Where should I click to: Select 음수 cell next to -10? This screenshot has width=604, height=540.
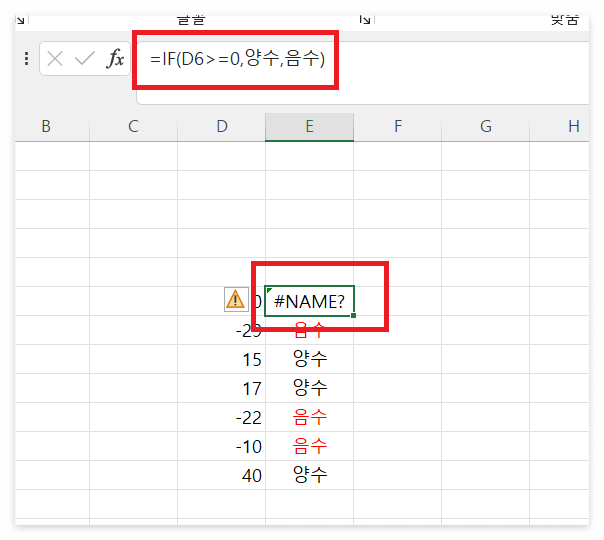click(x=309, y=446)
